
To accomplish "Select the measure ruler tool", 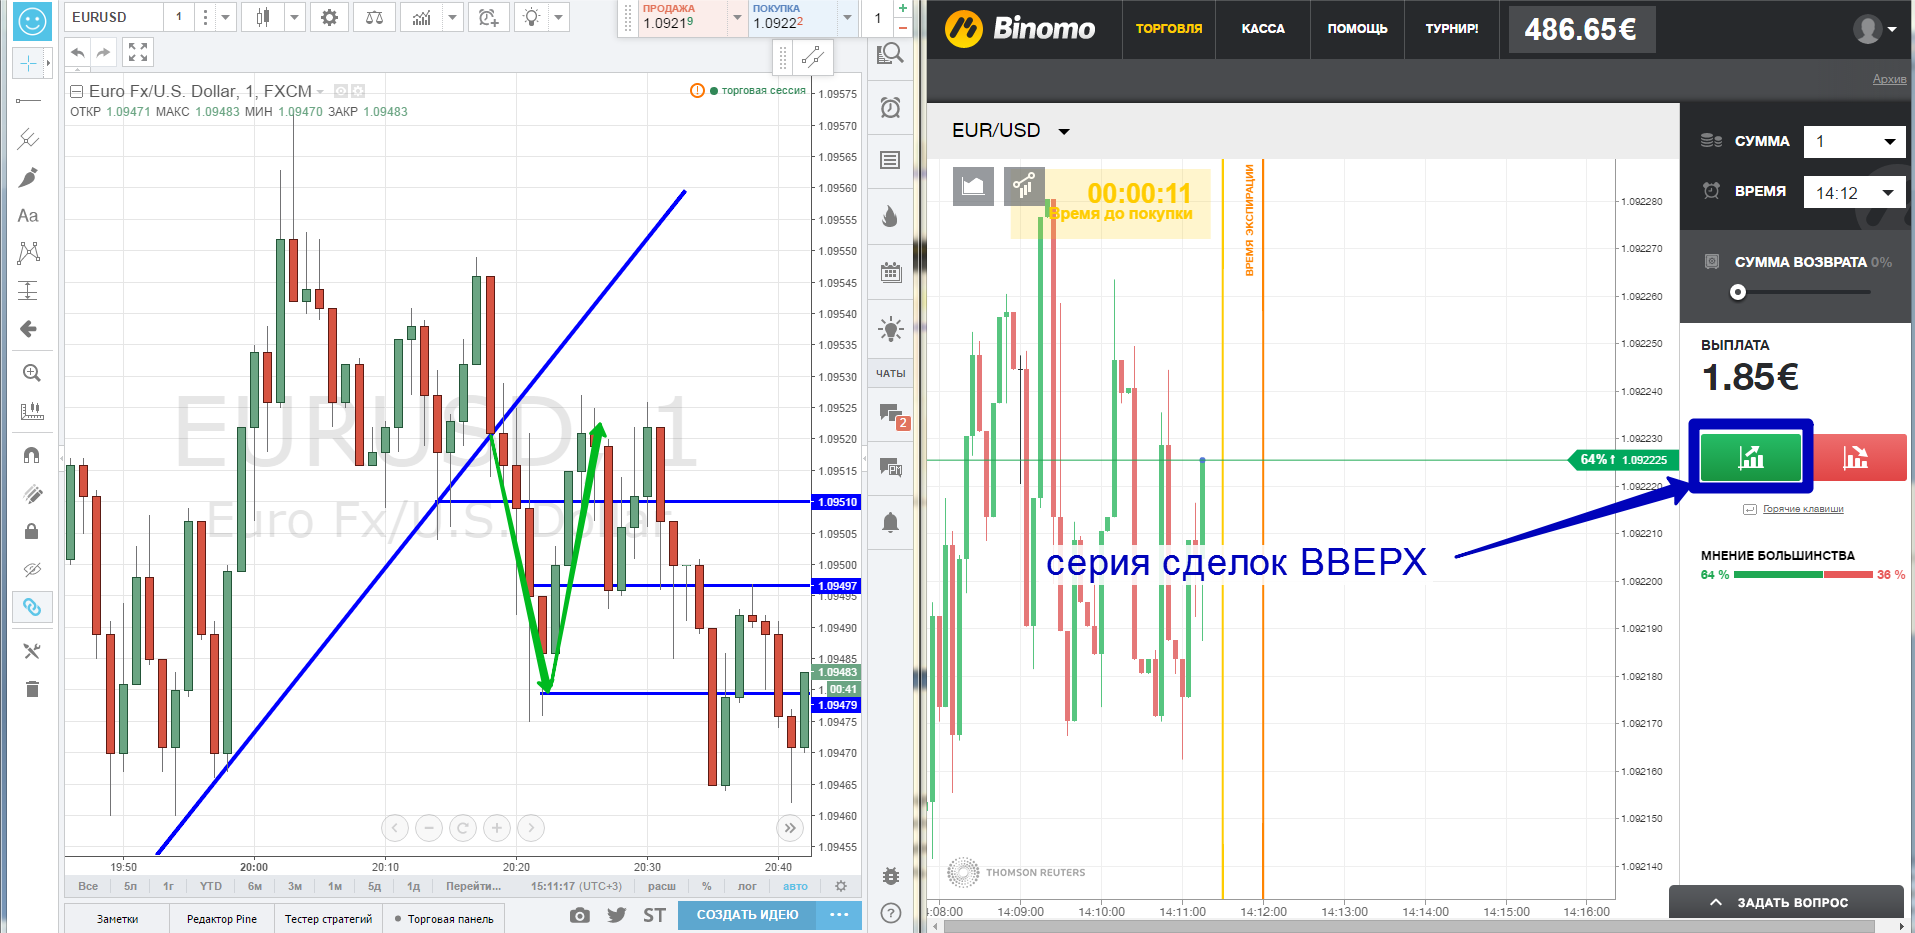I will point(31,411).
